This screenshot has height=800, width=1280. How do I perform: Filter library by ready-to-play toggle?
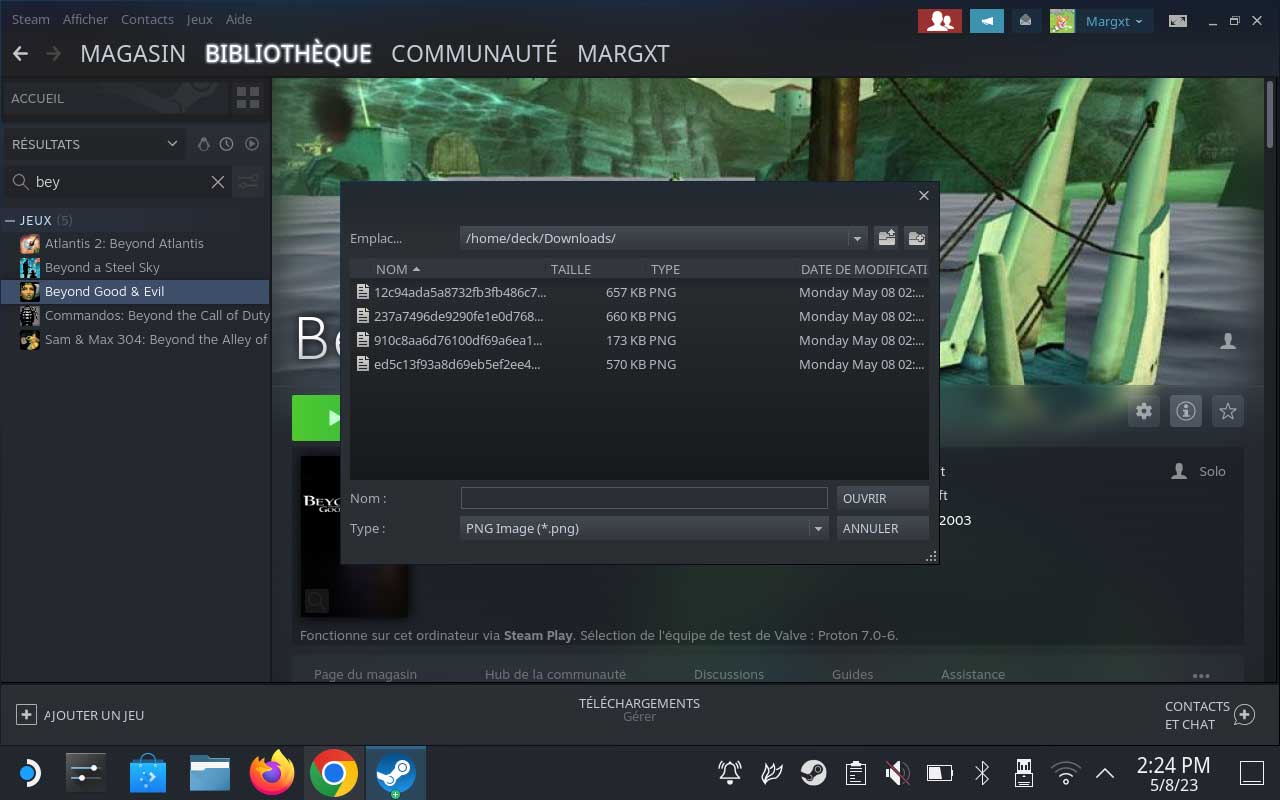click(x=252, y=144)
